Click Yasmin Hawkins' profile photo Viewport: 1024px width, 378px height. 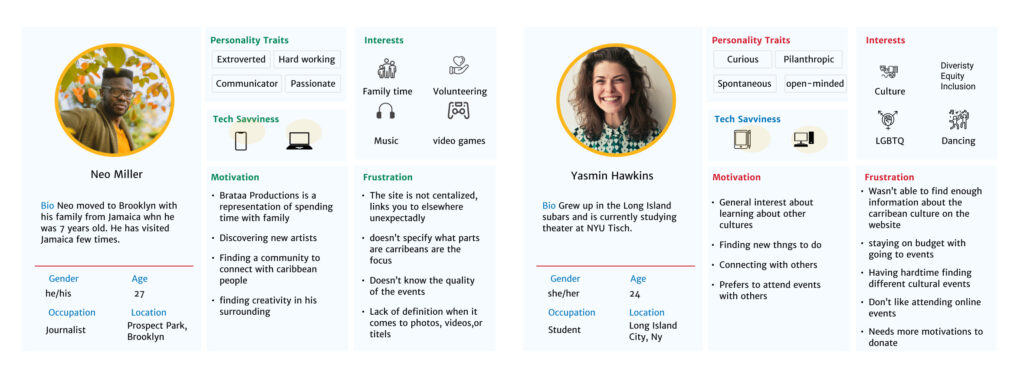tap(616, 100)
